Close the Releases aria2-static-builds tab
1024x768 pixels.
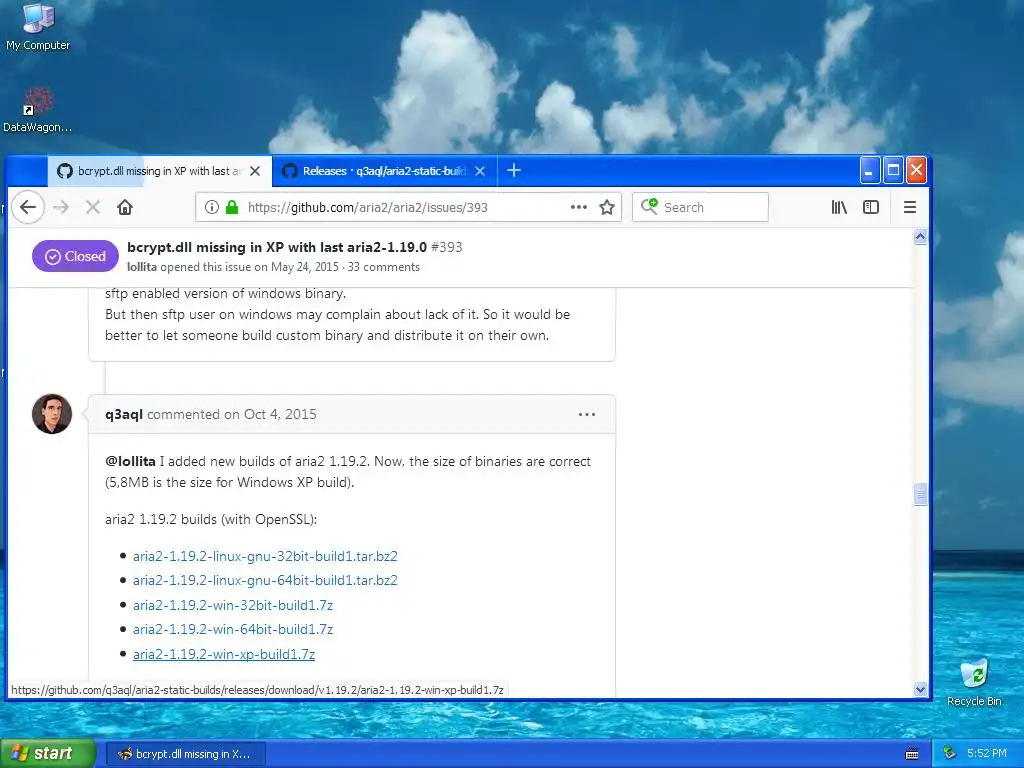(480, 171)
